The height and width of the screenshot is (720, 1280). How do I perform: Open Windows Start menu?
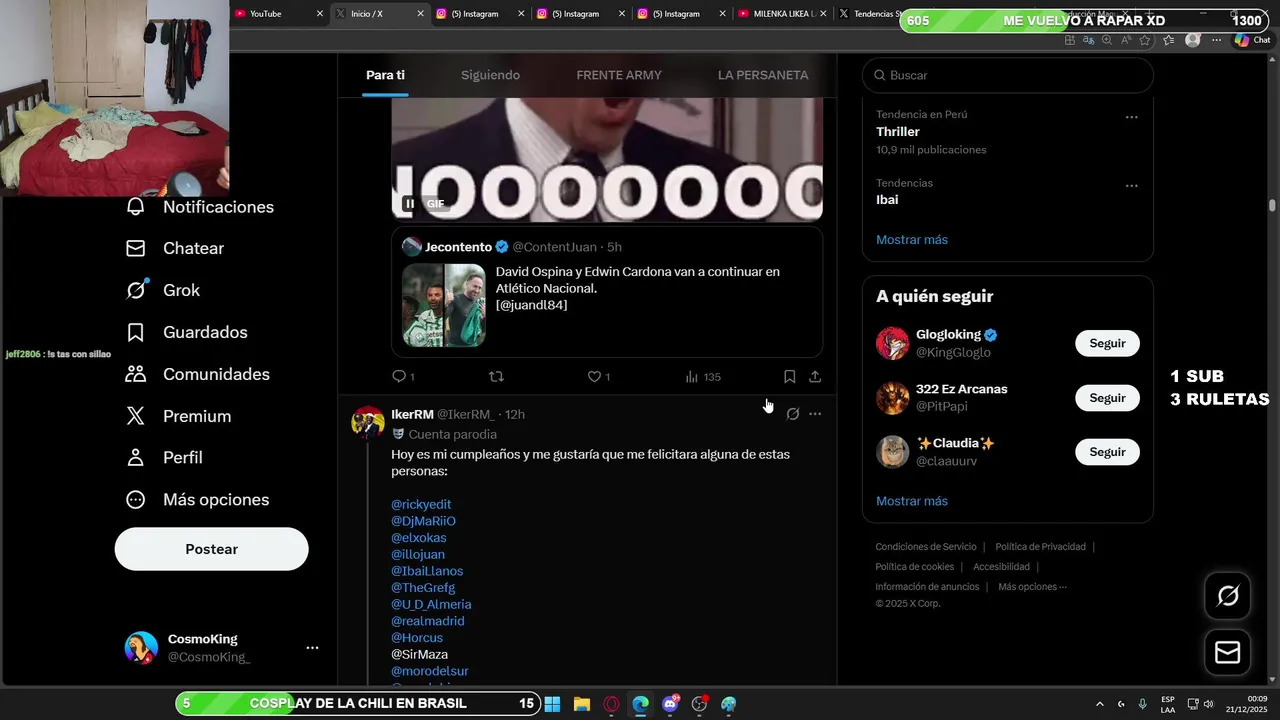click(x=552, y=704)
